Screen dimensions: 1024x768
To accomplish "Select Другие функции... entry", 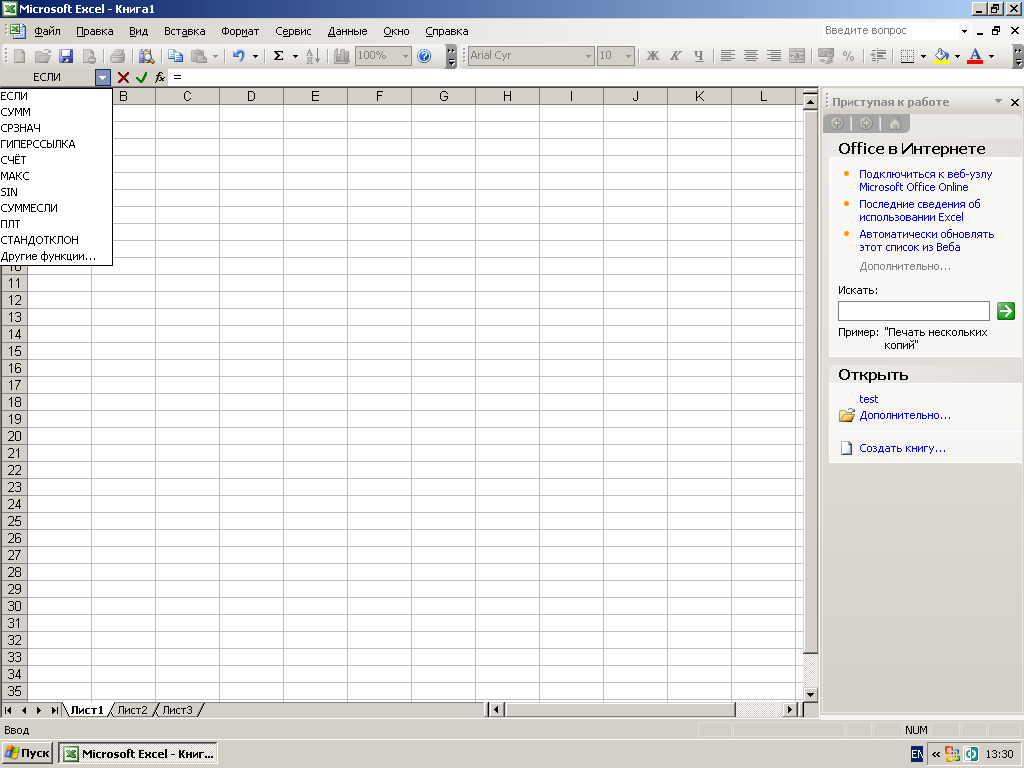I will (x=56, y=256).
